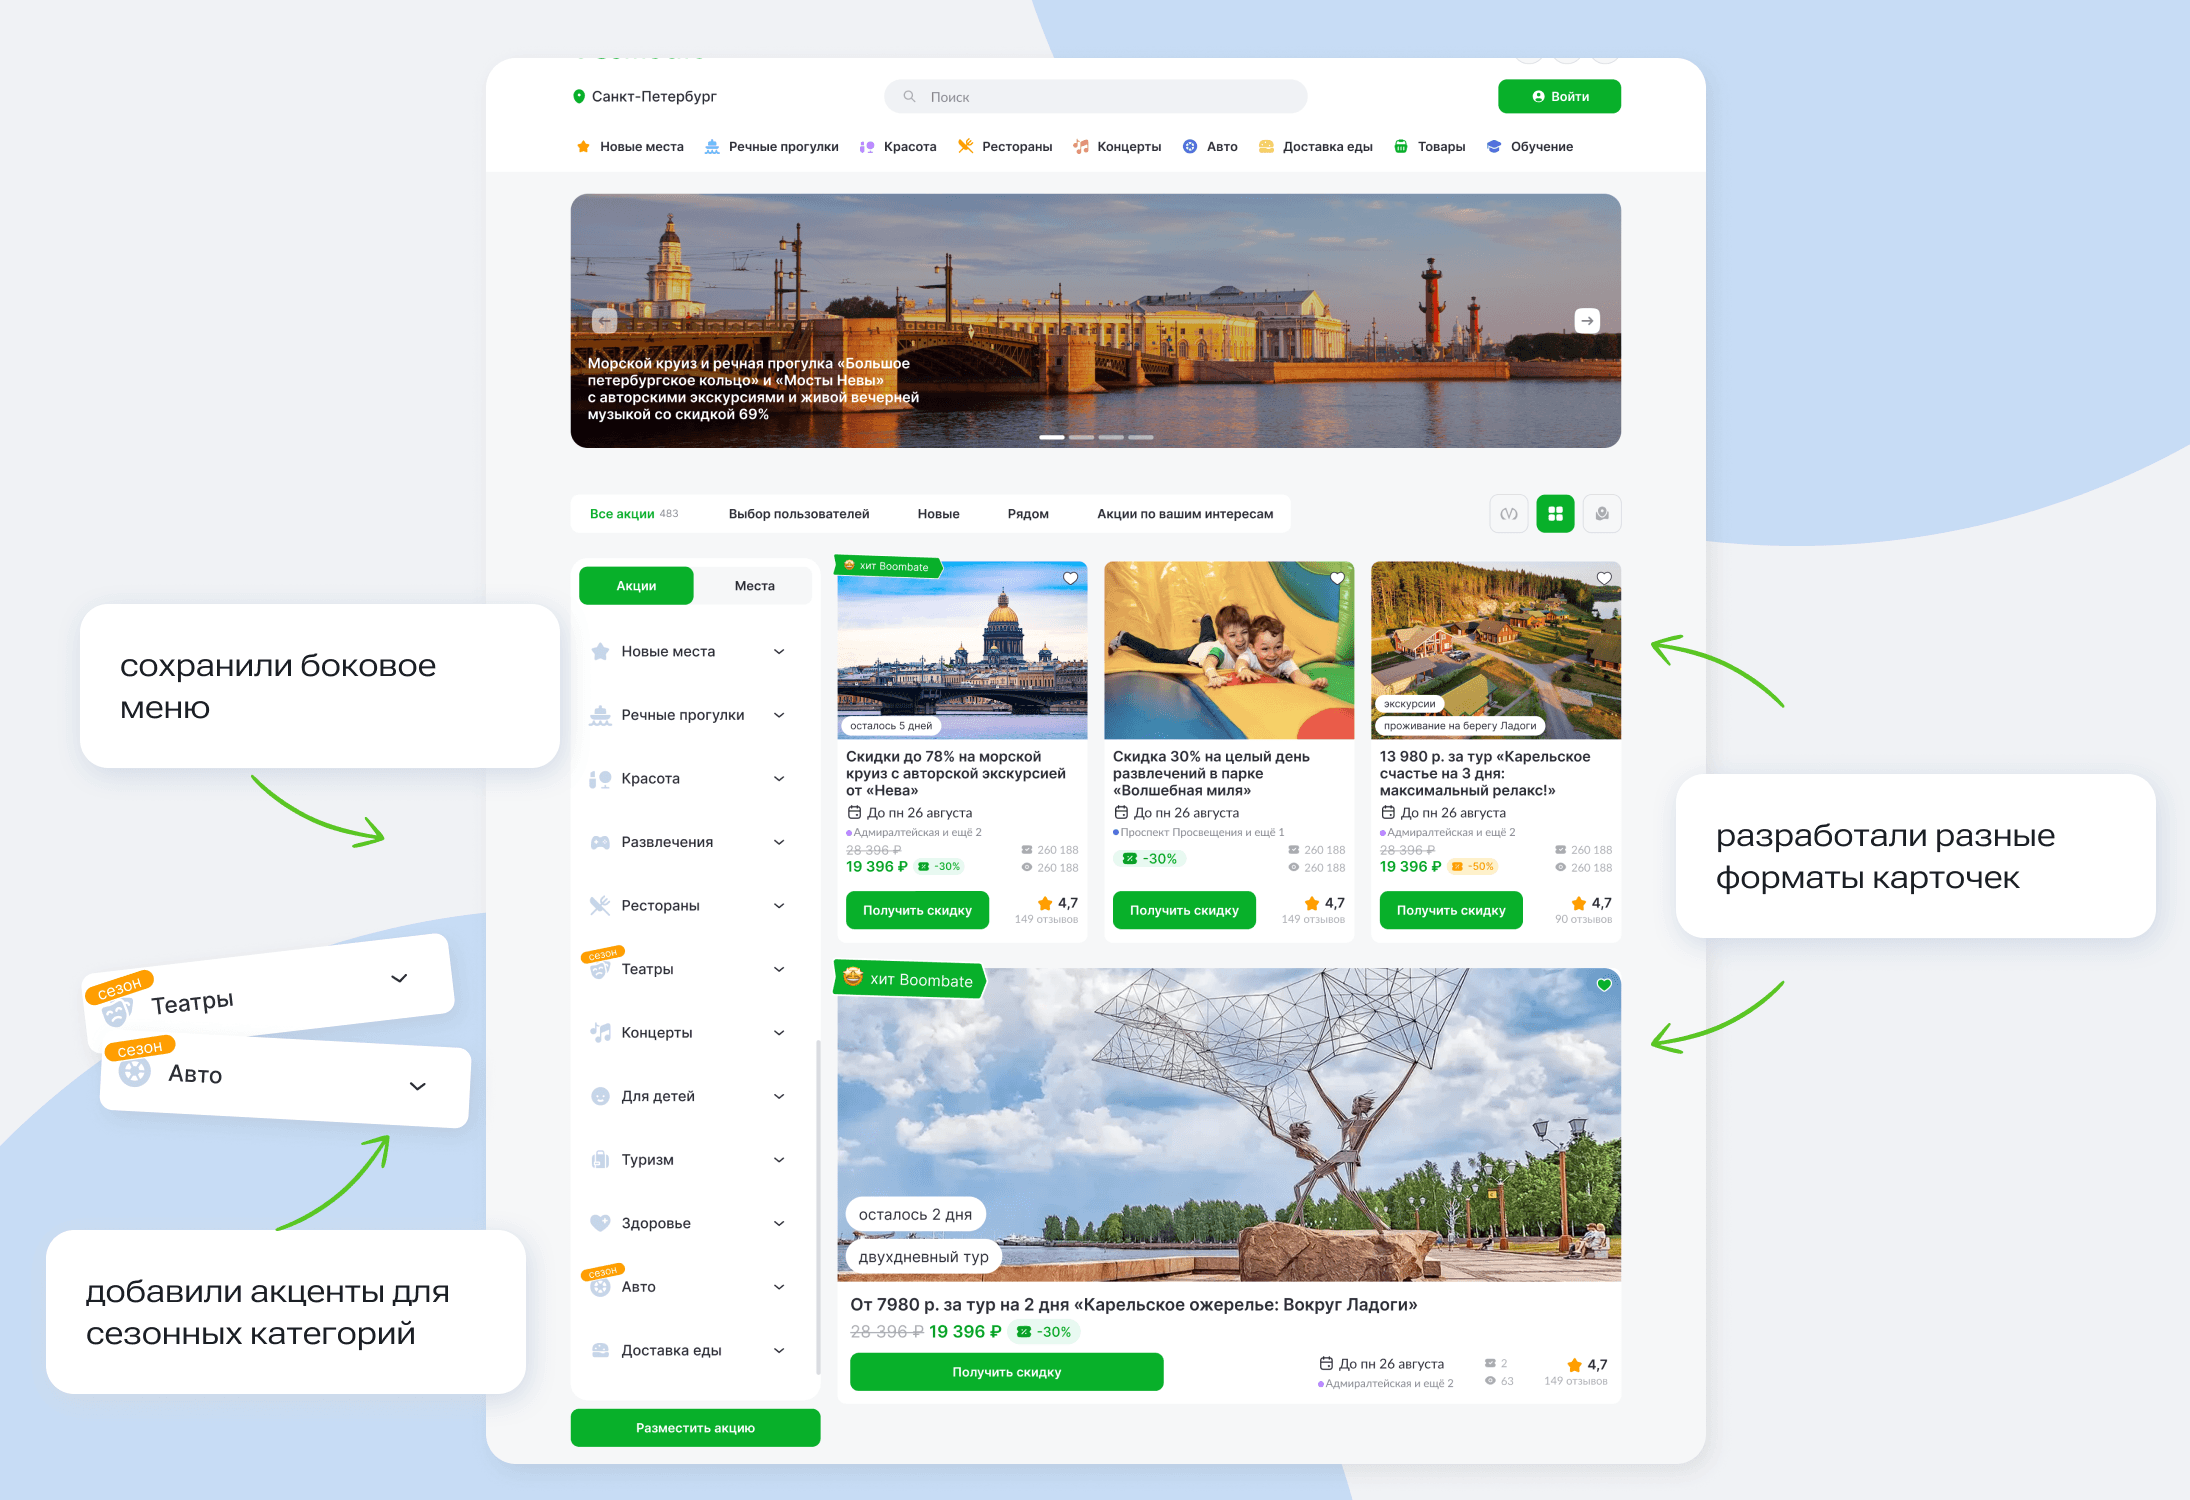
Task: Switch sidebar to the Места toggle
Action: [x=754, y=586]
